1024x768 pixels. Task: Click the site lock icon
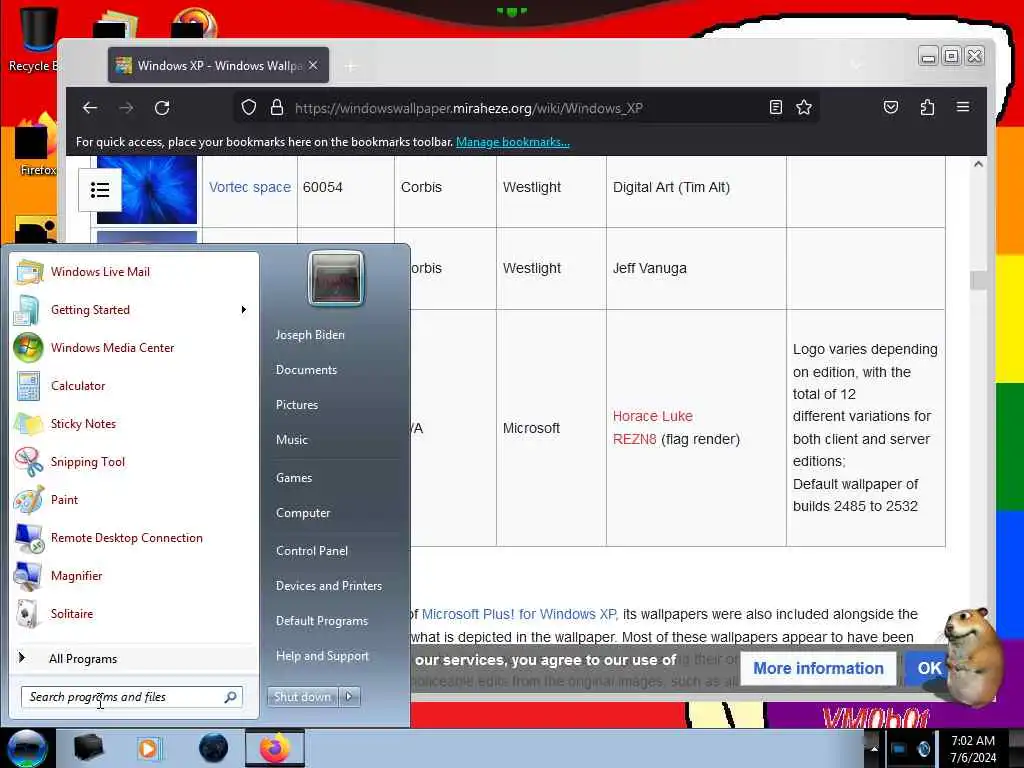tap(277, 108)
